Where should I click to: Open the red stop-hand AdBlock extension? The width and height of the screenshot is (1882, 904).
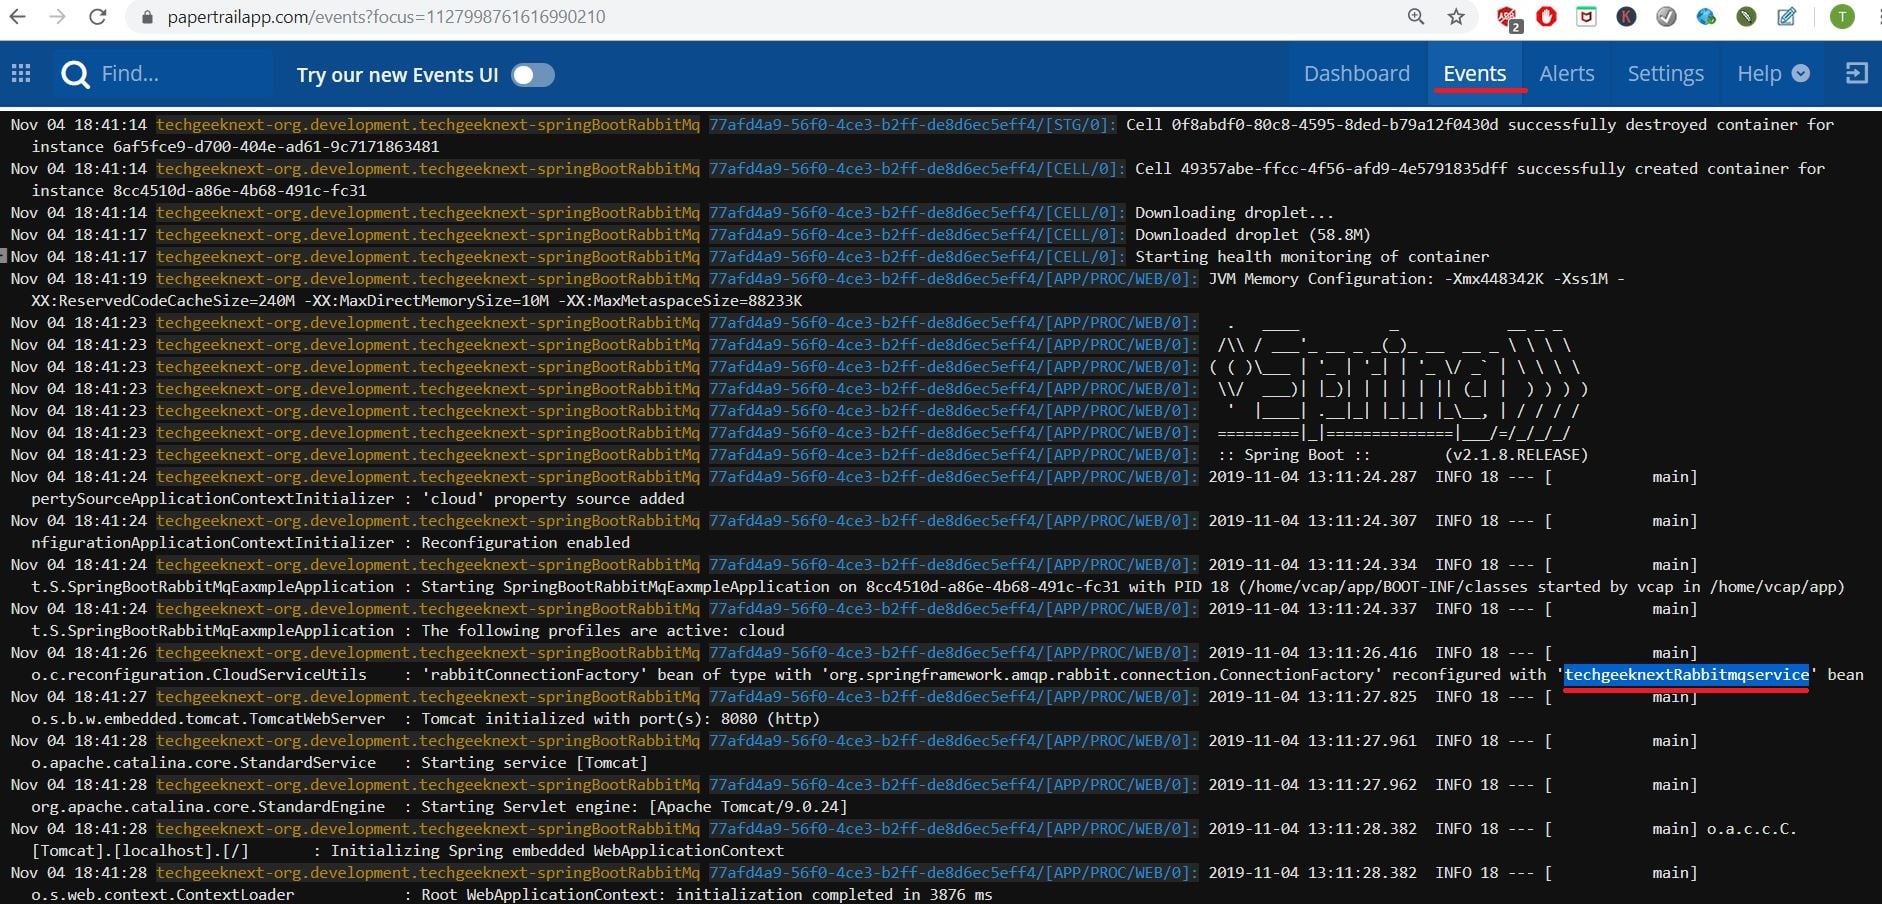click(x=1547, y=17)
